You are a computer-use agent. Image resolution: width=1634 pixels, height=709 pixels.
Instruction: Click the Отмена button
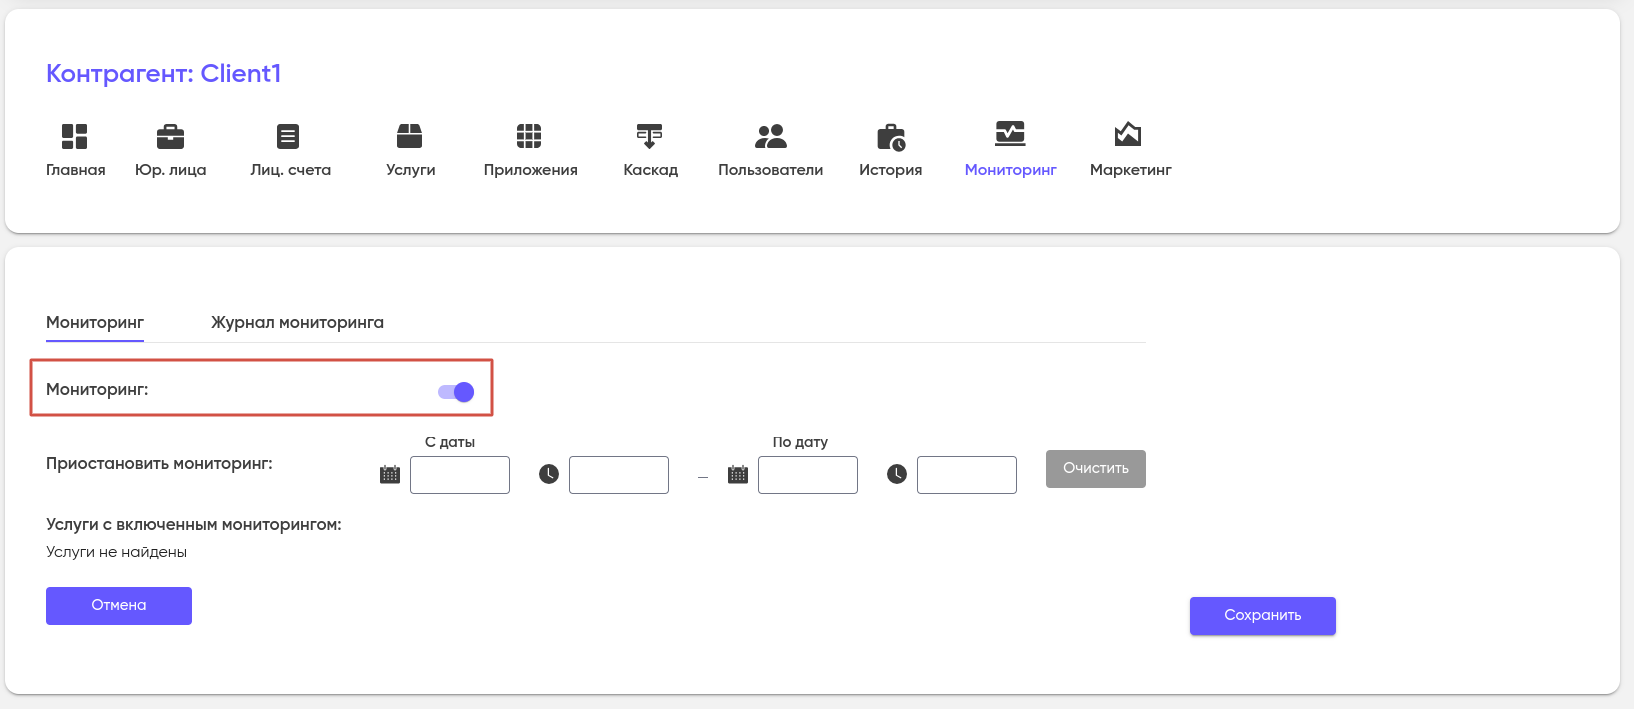[x=119, y=606]
